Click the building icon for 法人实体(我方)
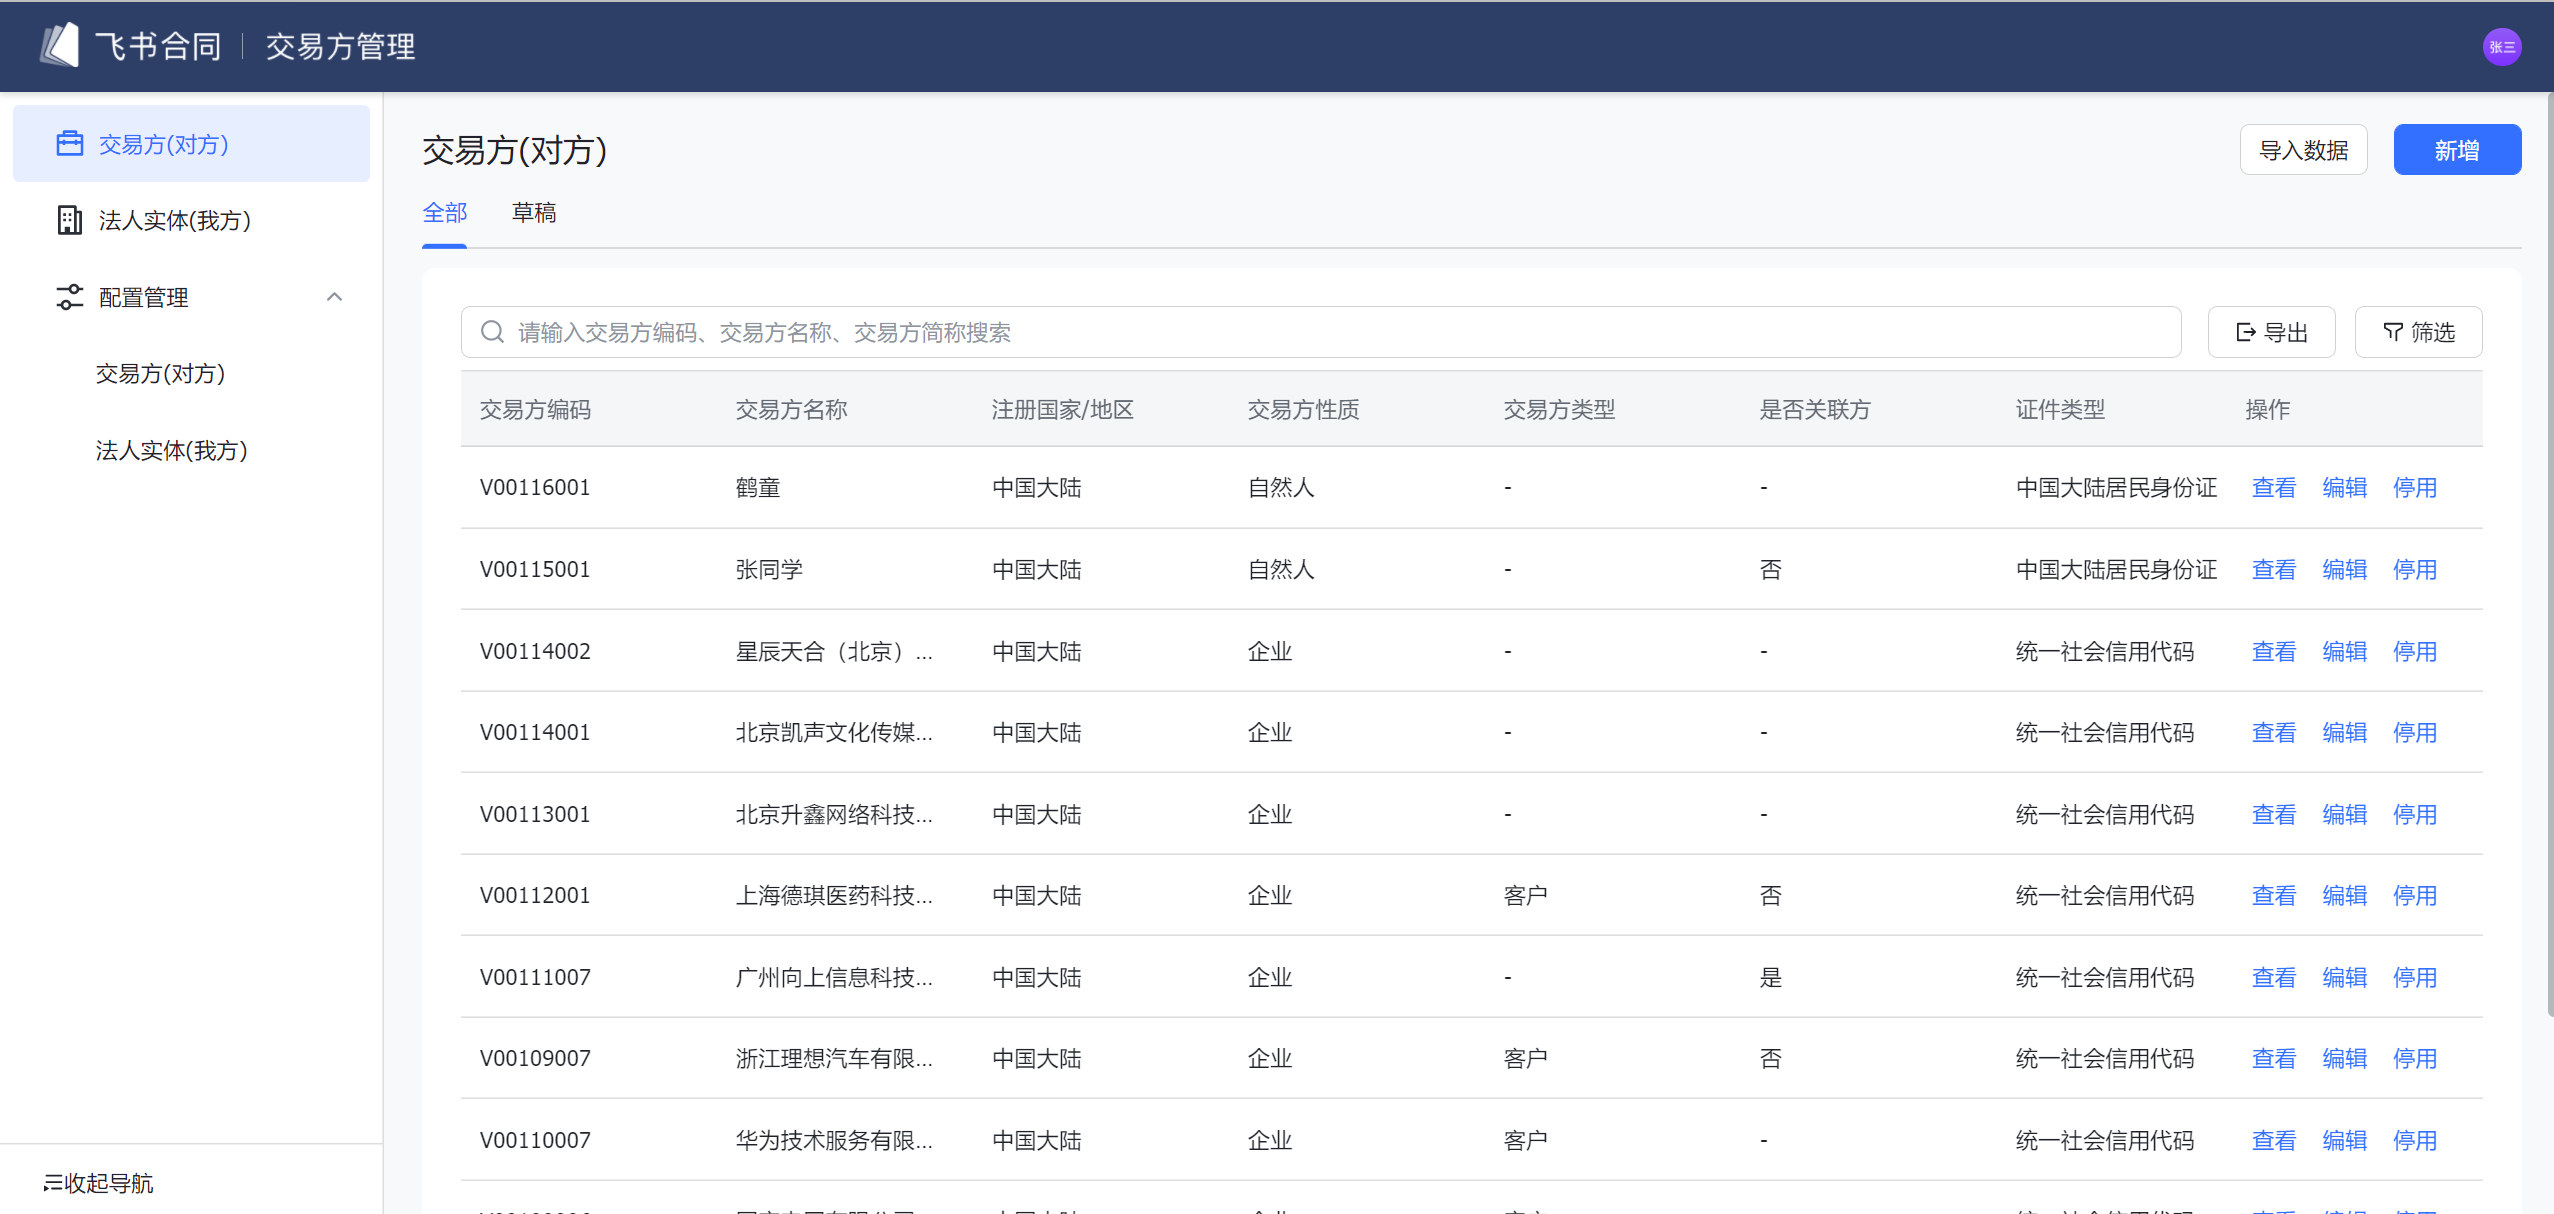The height and width of the screenshot is (1214, 2554). point(69,220)
